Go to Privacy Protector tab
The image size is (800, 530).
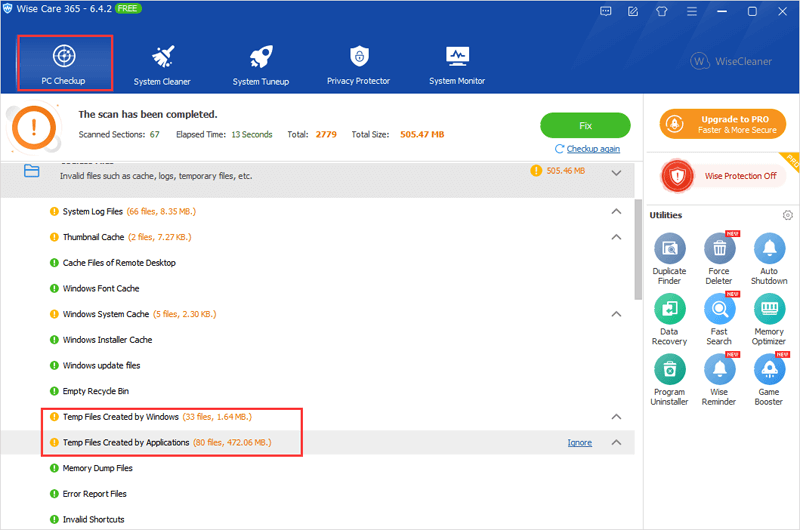pyautogui.click(x=358, y=65)
